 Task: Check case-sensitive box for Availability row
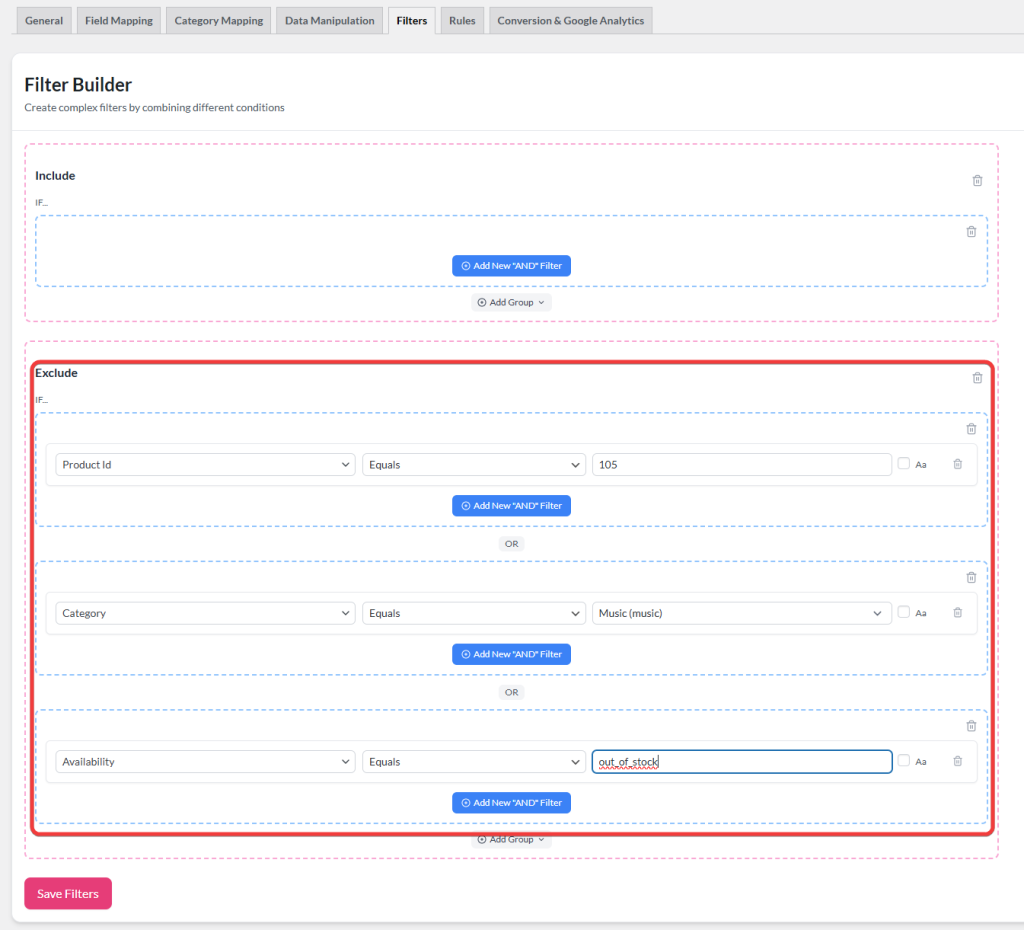point(904,761)
